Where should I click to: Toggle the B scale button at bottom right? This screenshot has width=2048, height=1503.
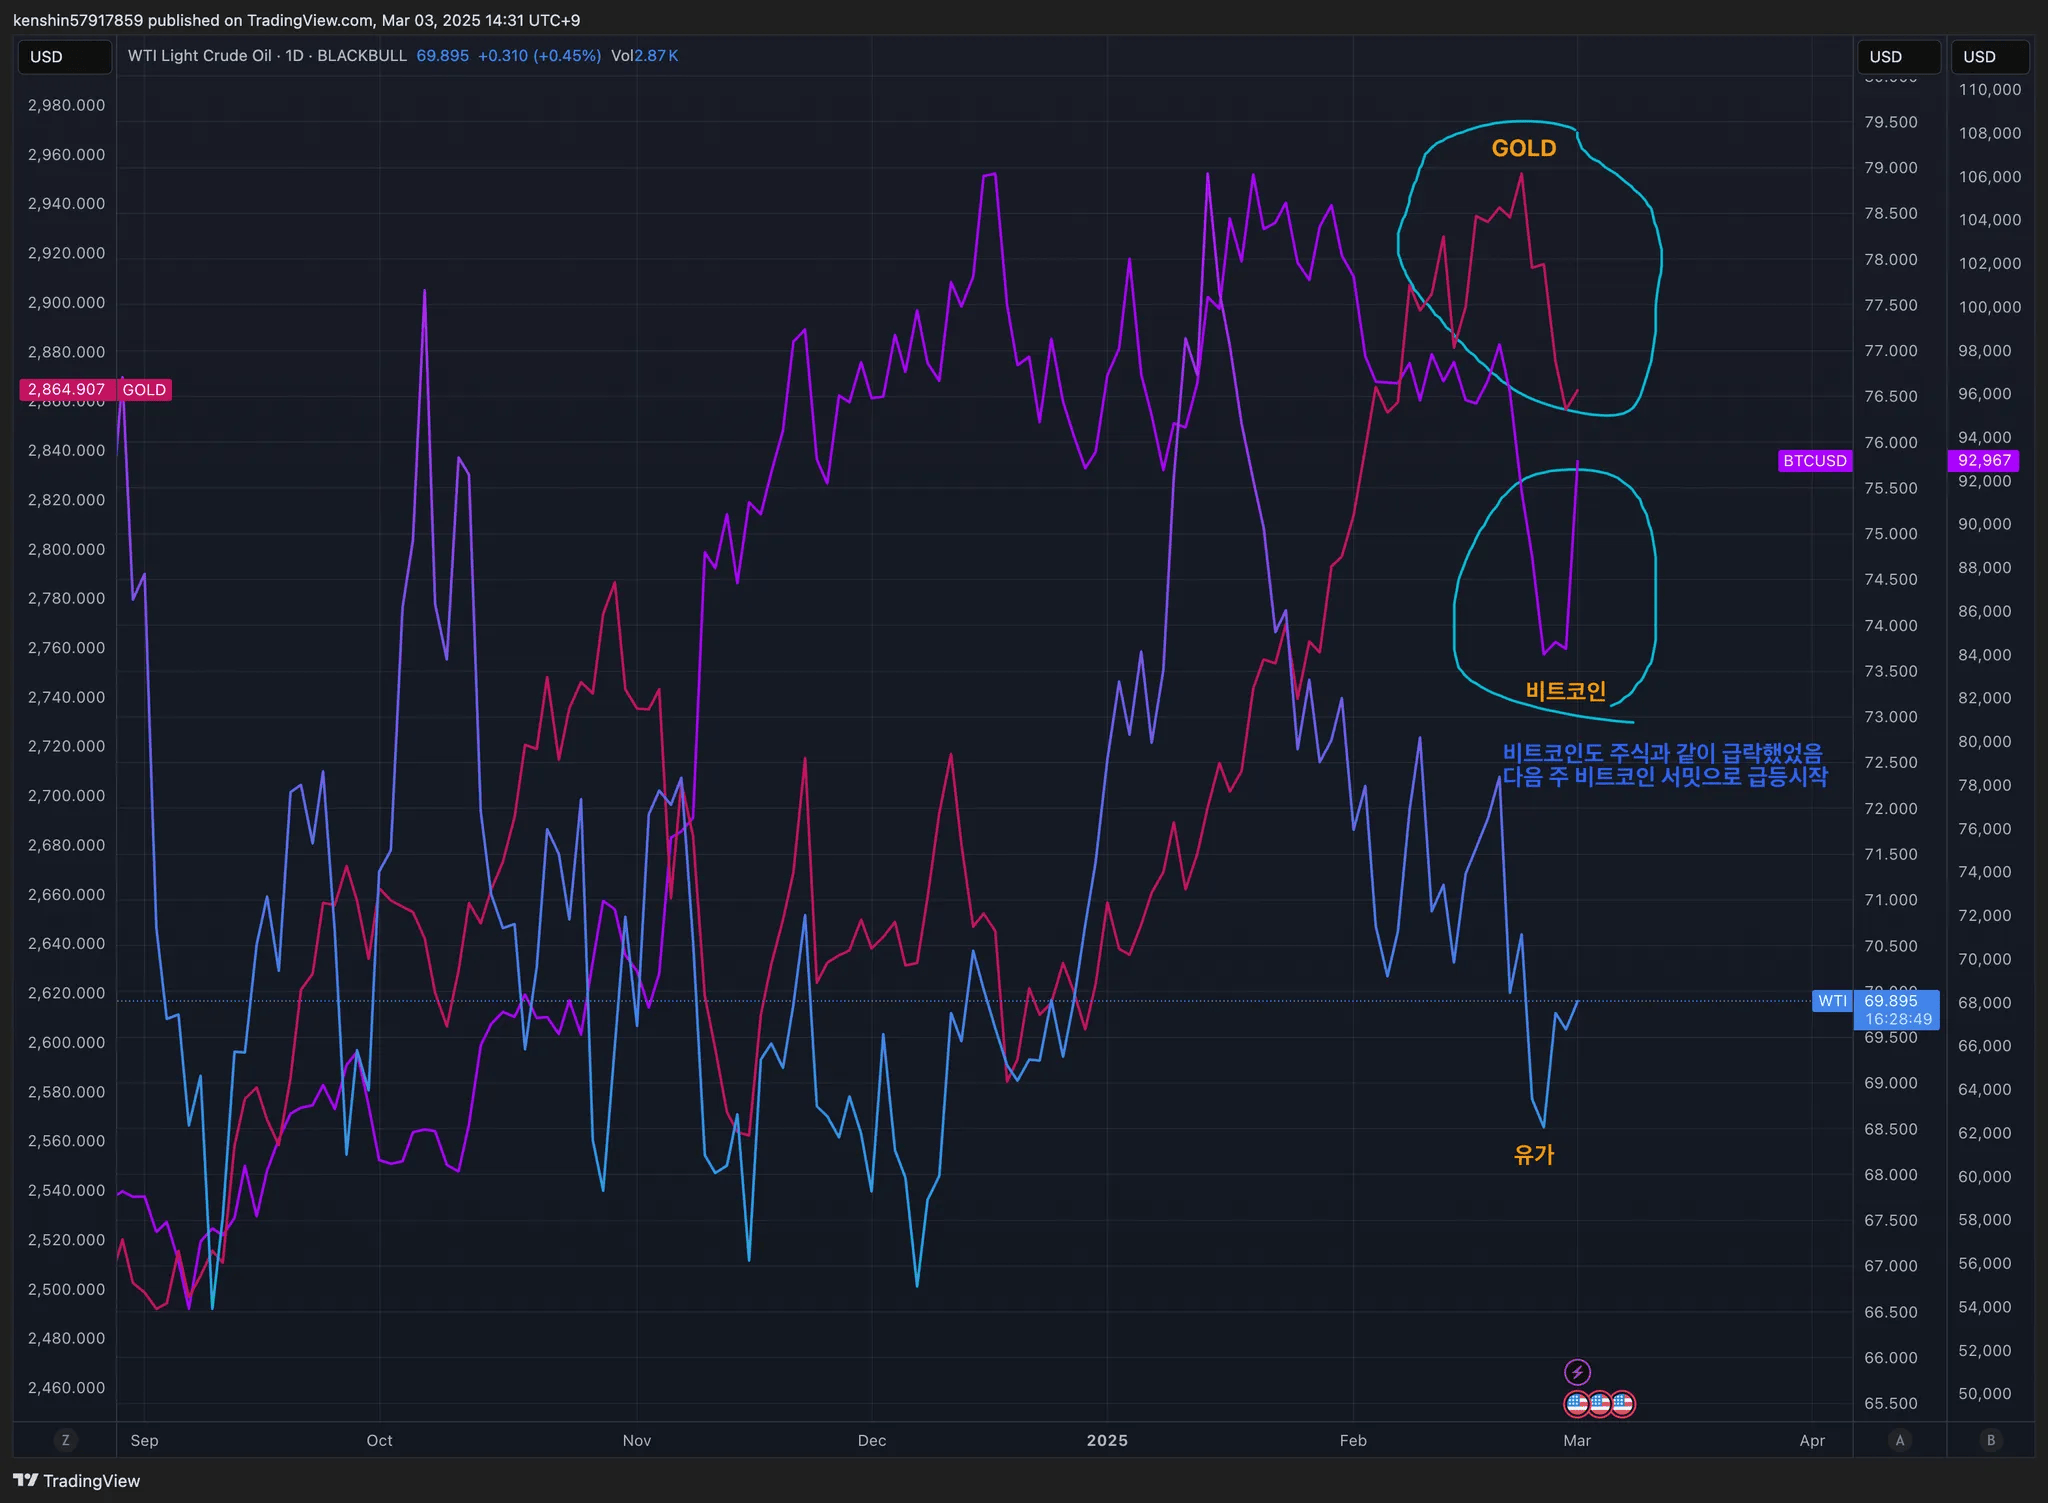[1991, 1440]
